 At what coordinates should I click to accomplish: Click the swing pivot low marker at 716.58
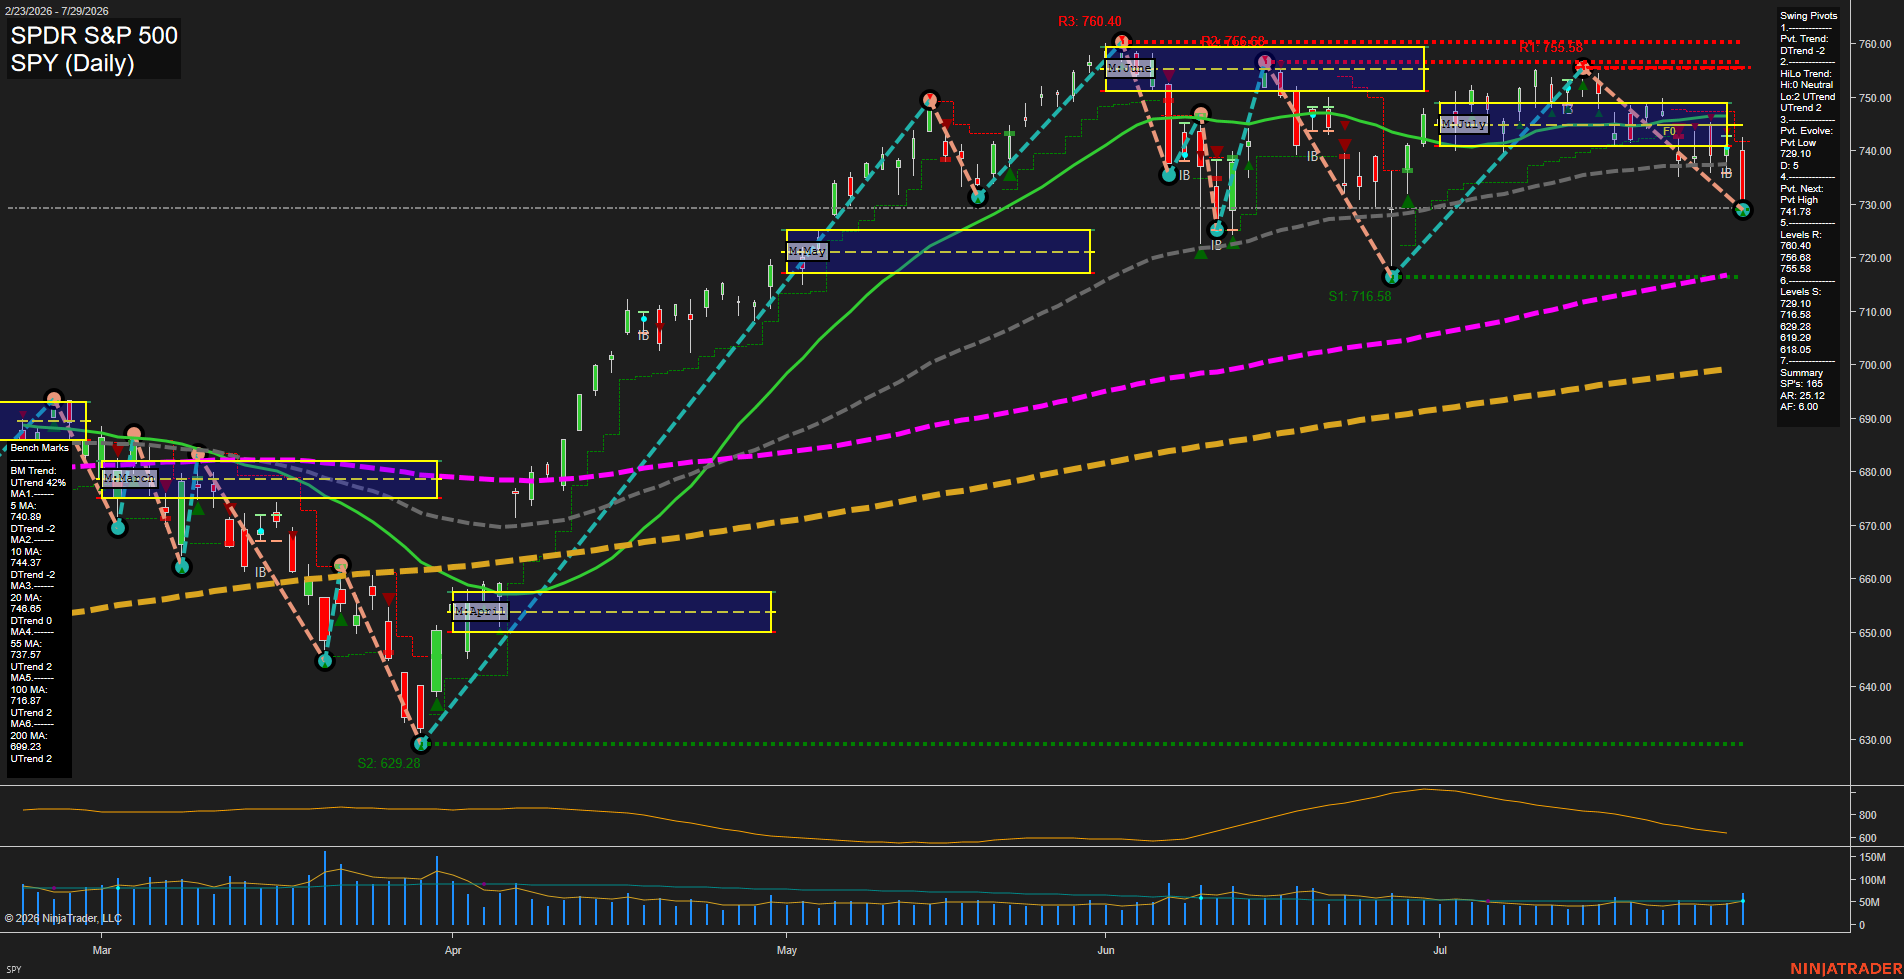tap(1391, 276)
